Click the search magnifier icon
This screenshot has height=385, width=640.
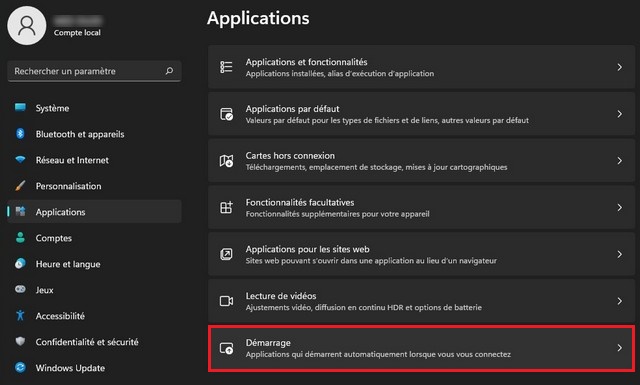(x=169, y=71)
